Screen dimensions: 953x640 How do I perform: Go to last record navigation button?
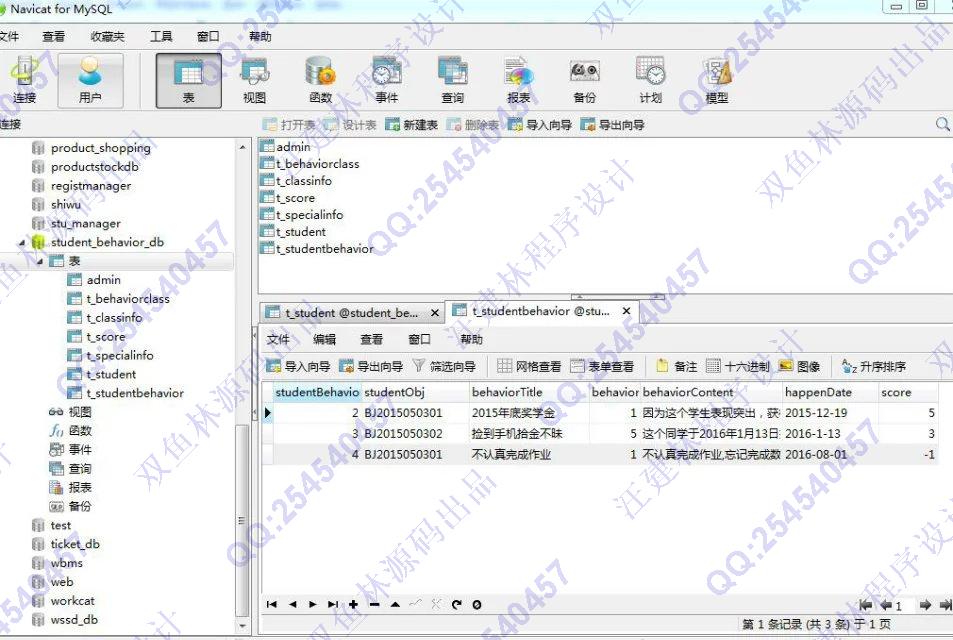[x=332, y=604]
